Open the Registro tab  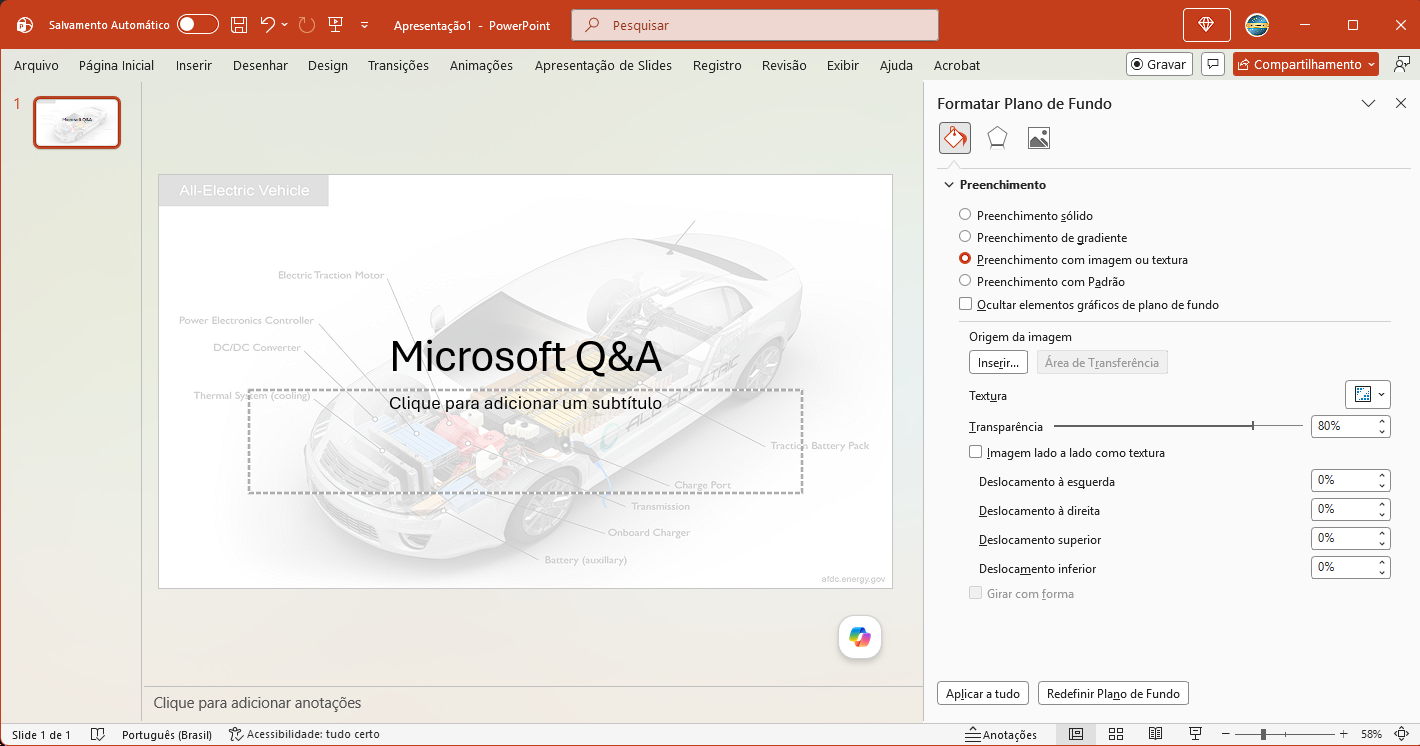coord(717,65)
